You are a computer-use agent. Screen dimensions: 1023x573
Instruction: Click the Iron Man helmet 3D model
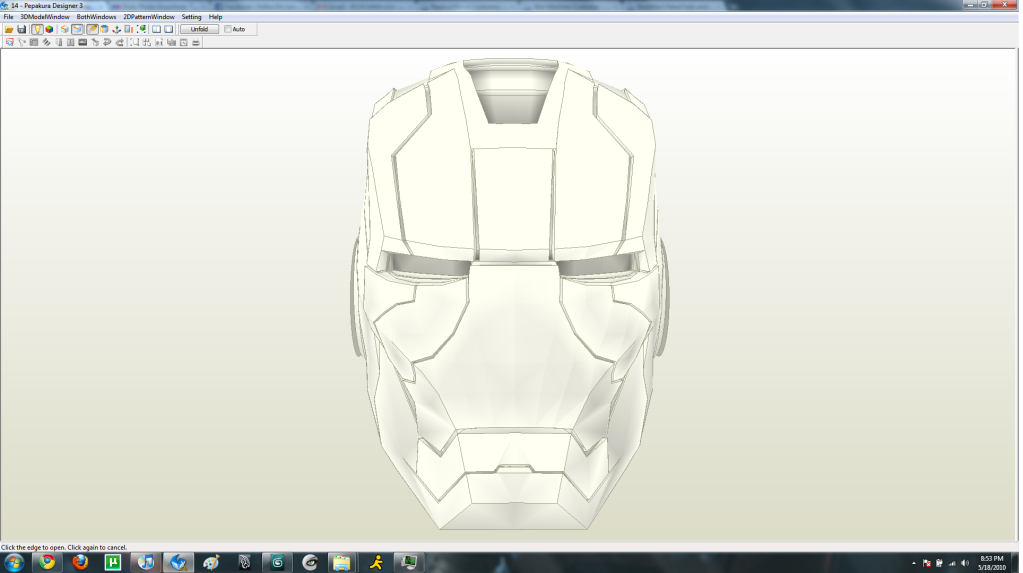pos(512,294)
